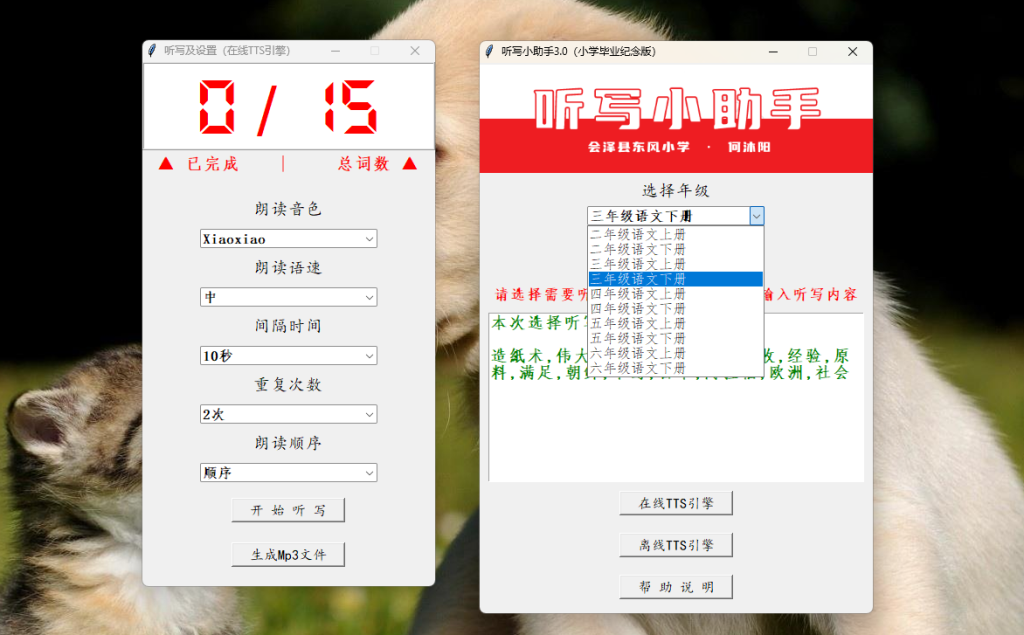1024x635 pixels.
Task: Click the 开始听写 button
Action: pos(288,509)
